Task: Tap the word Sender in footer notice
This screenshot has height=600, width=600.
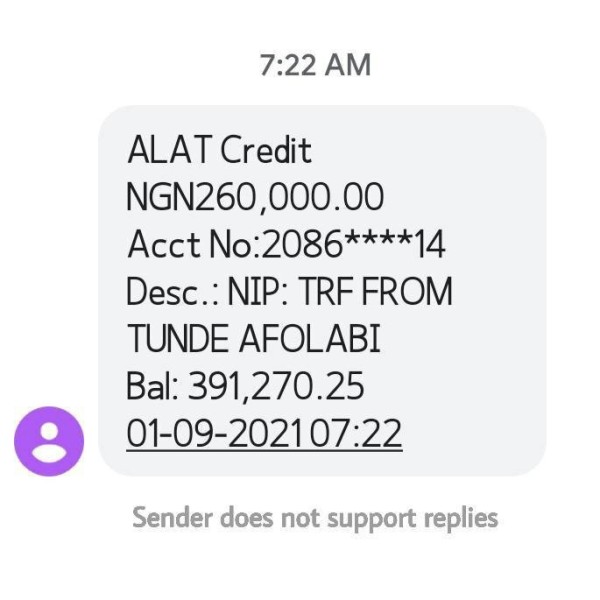Action: click(x=172, y=517)
